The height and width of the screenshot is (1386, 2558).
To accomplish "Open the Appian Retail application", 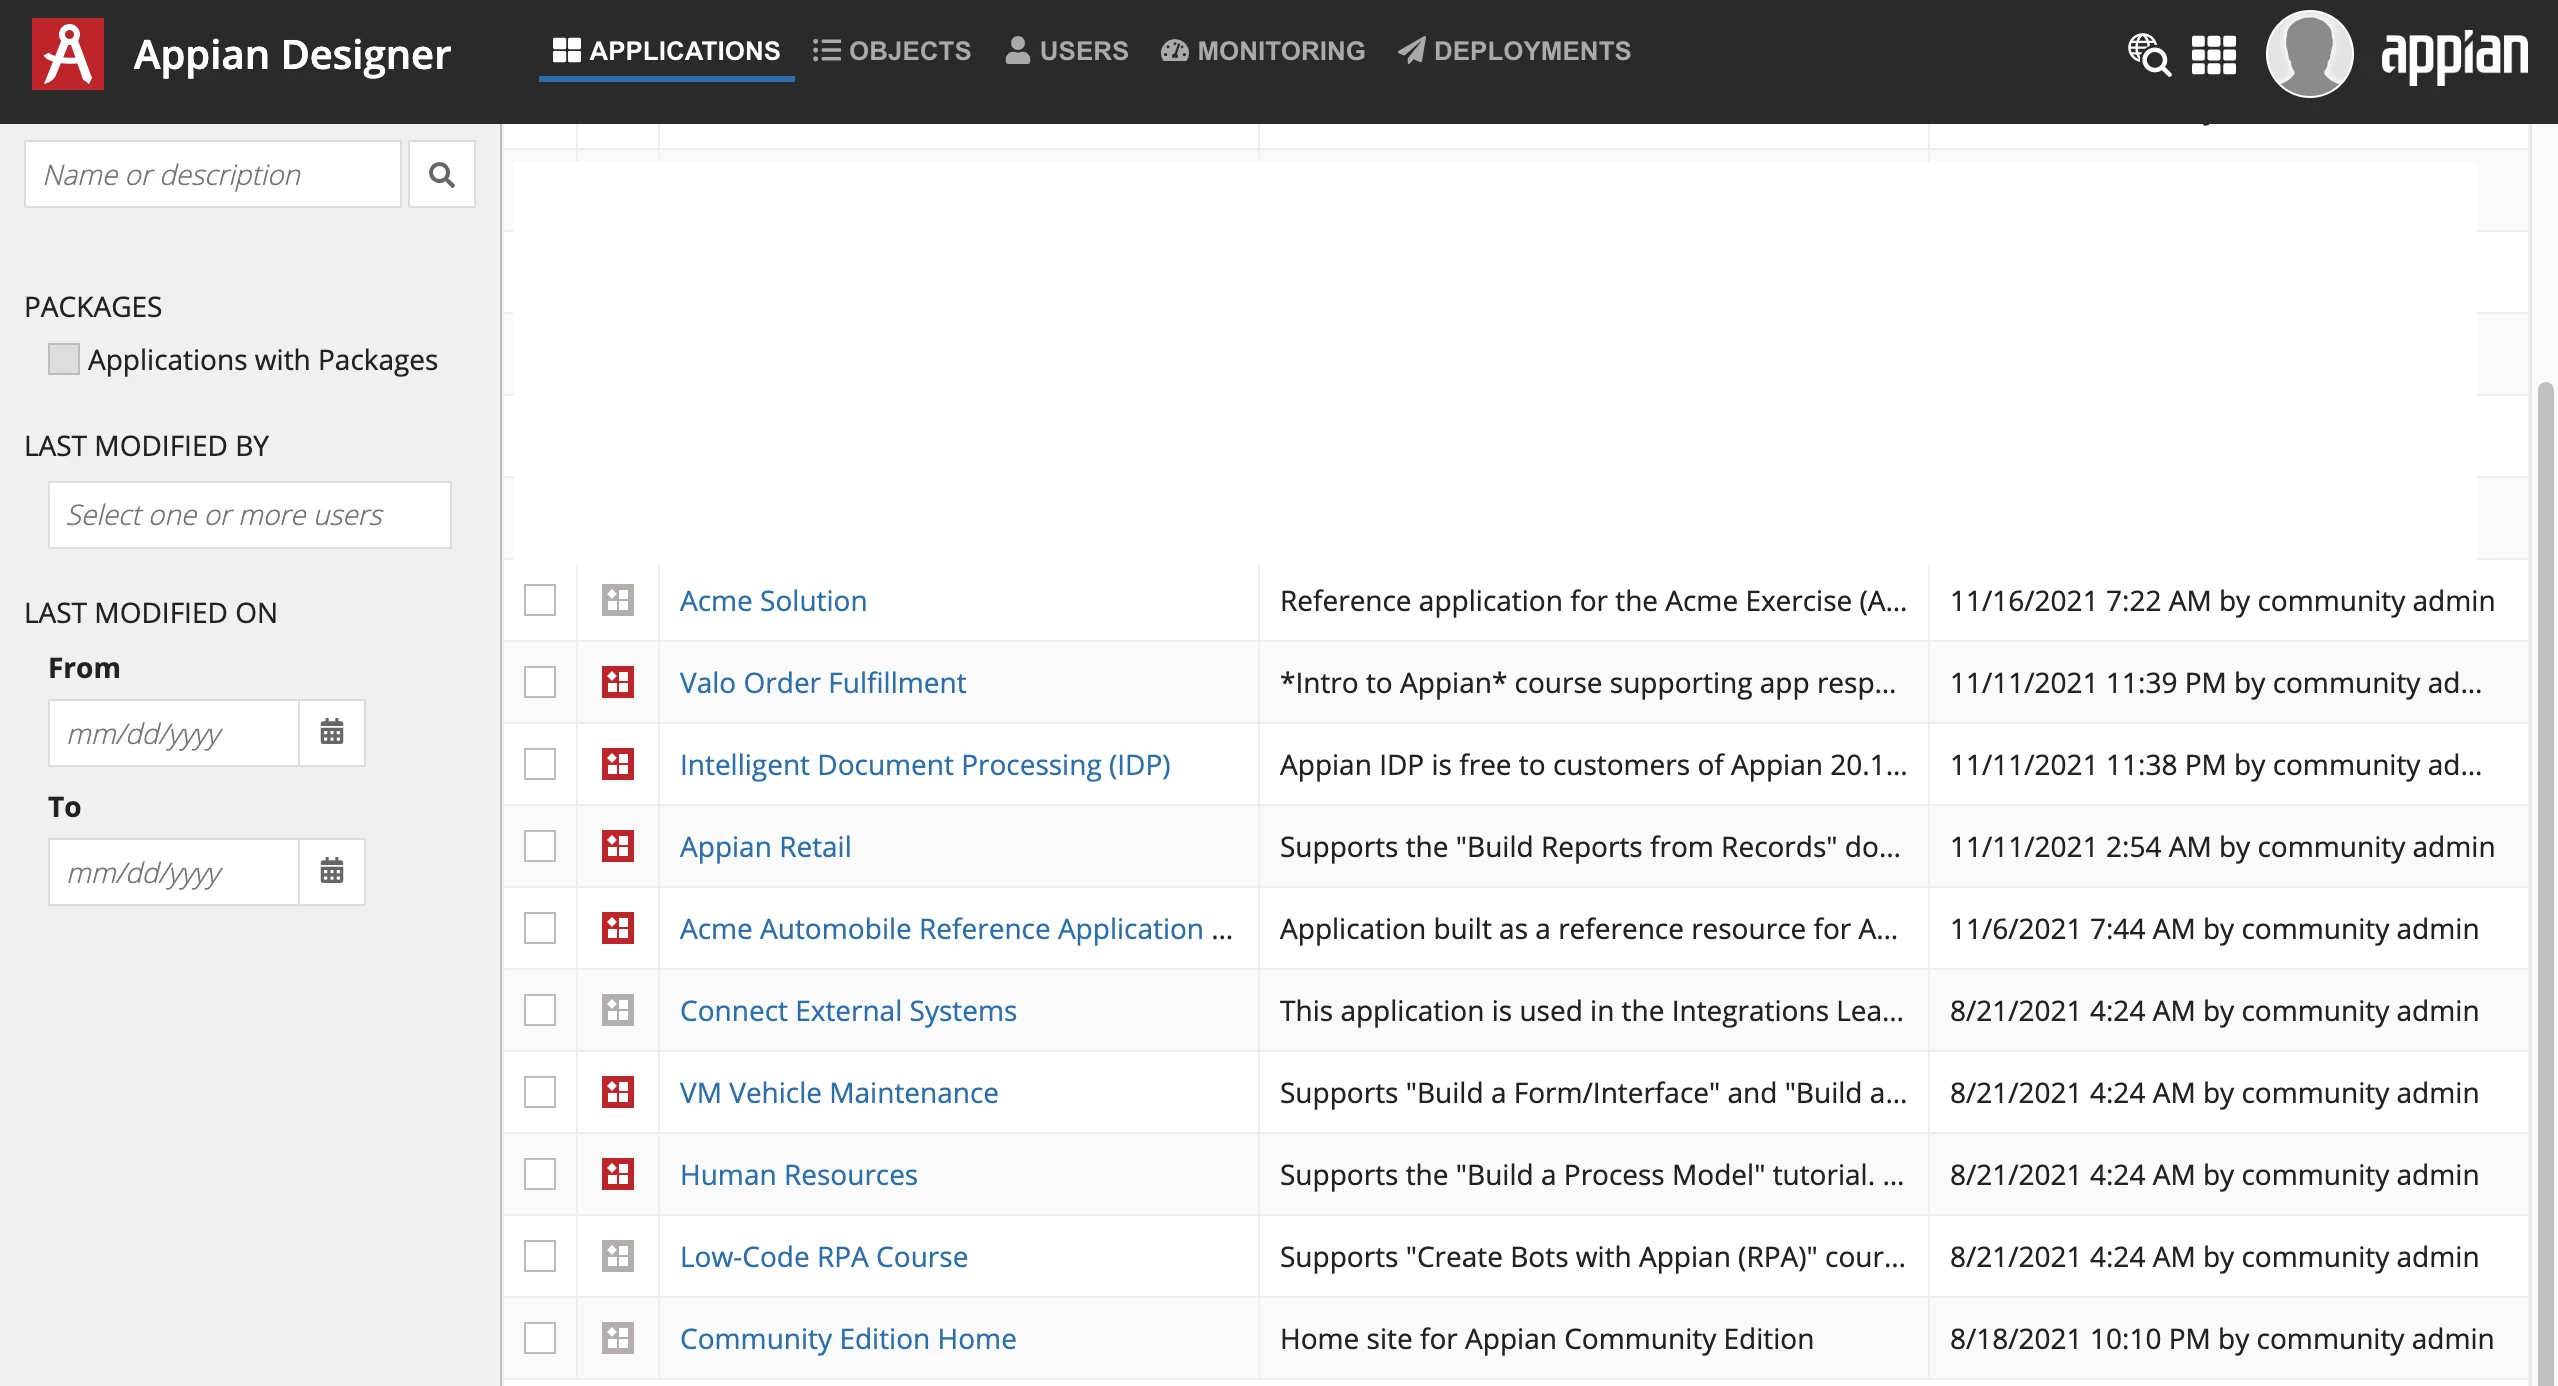I will (765, 846).
